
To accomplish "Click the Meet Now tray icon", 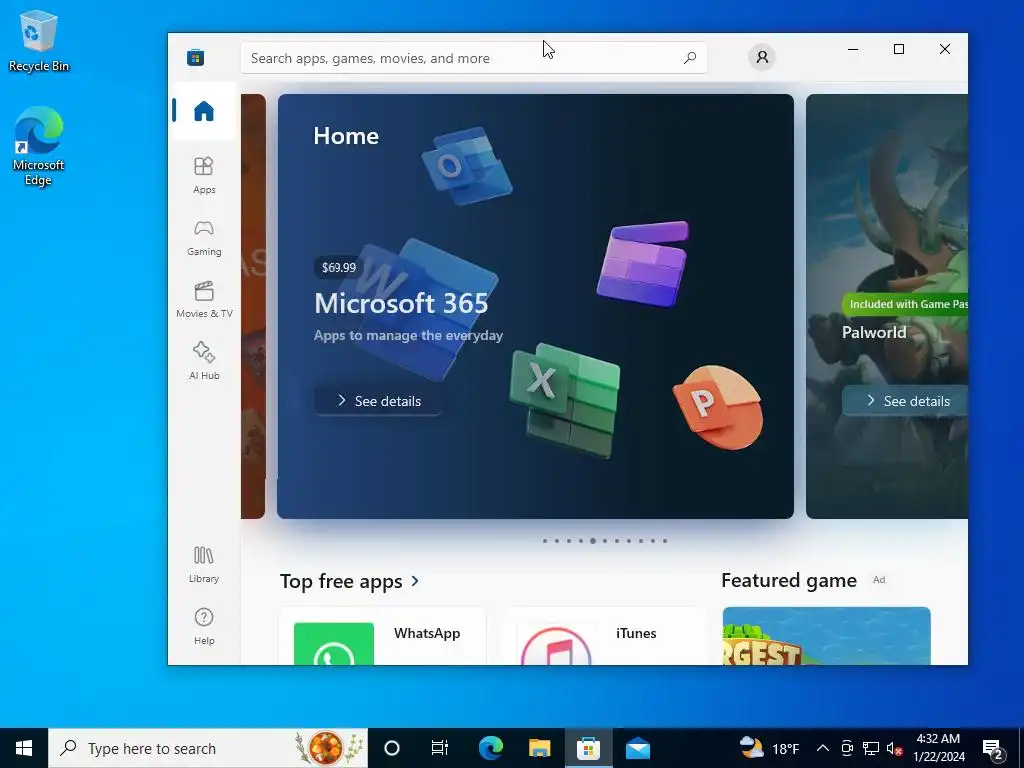I will [x=847, y=748].
